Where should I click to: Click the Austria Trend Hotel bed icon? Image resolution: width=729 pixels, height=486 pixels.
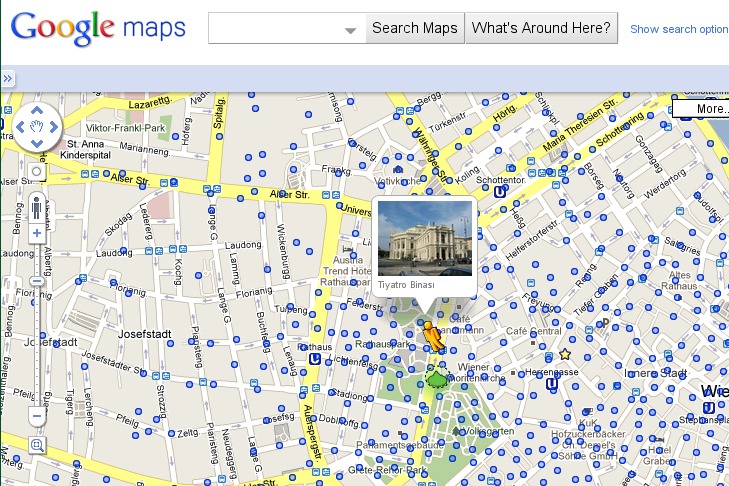point(347,248)
